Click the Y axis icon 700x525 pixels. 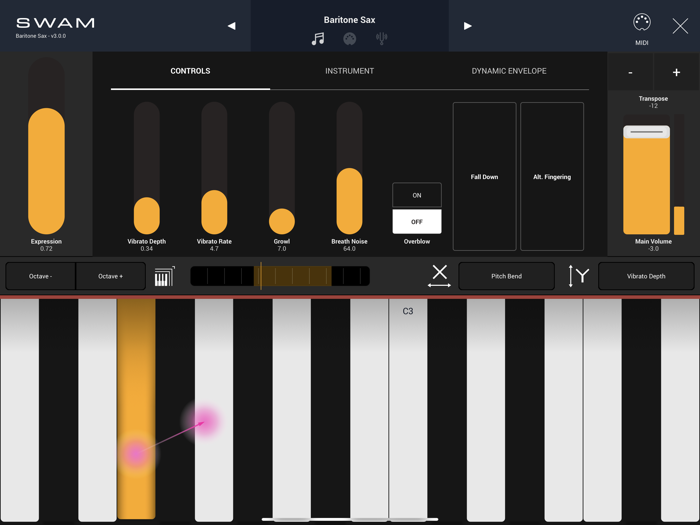(578, 276)
